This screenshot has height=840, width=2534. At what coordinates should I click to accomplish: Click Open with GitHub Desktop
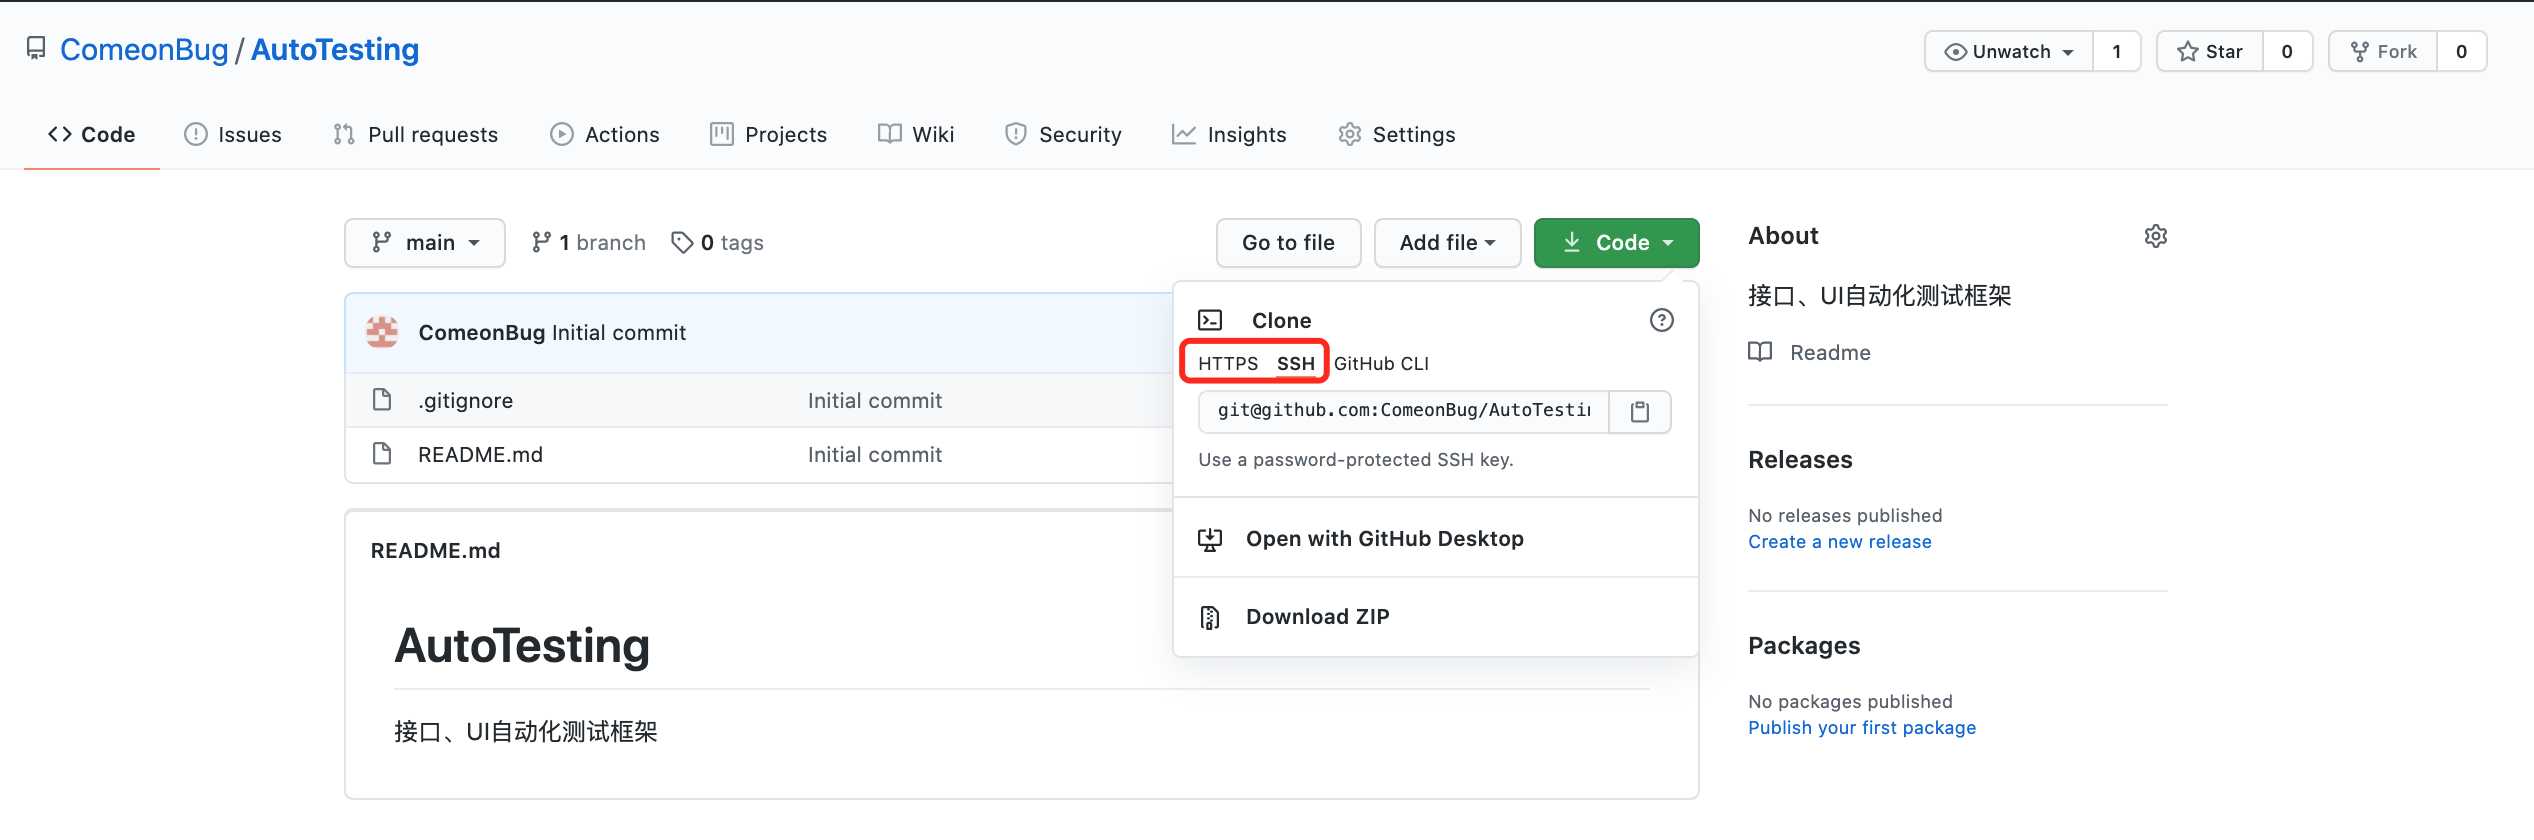[1384, 539]
